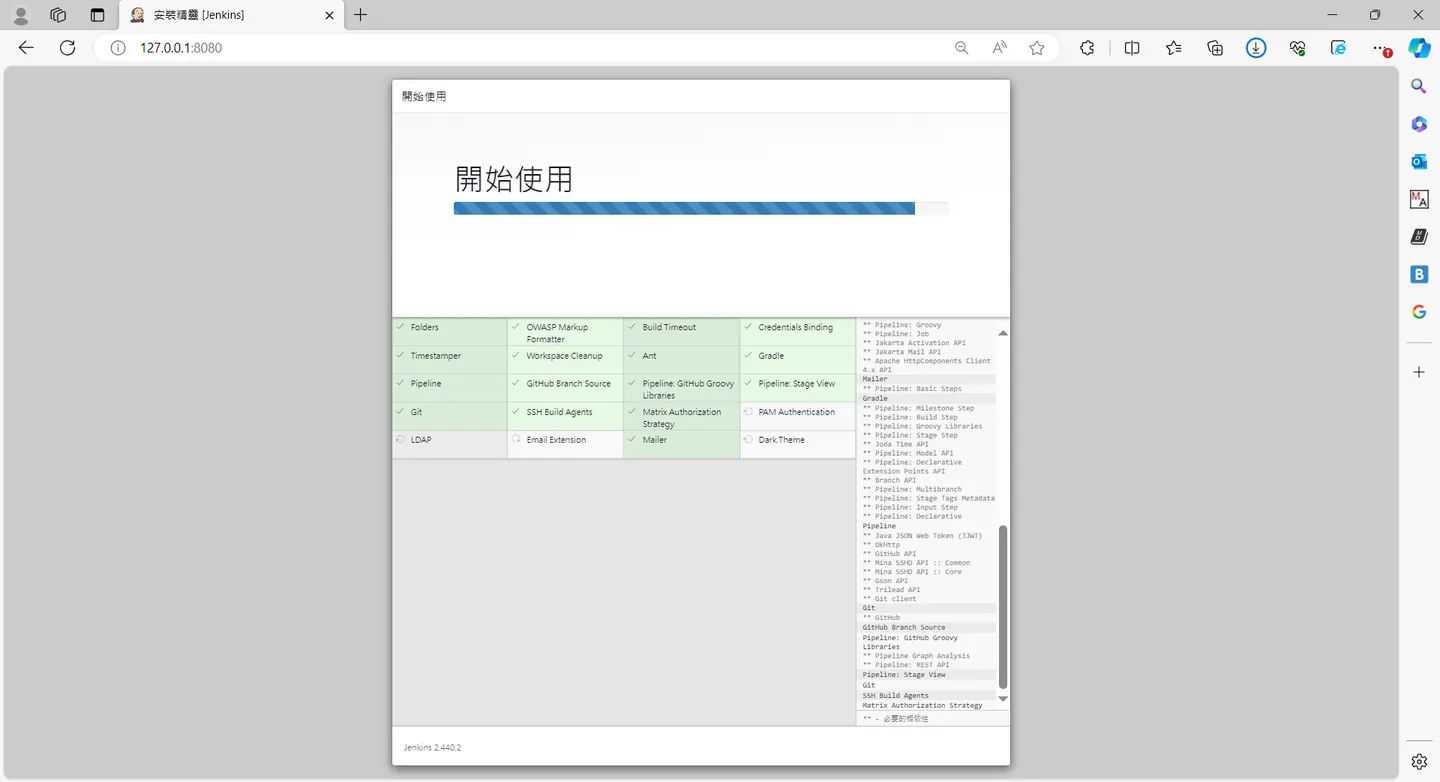1440x782 pixels.
Task: Open the MA sidebar app icon
Action: (1419, 199)
